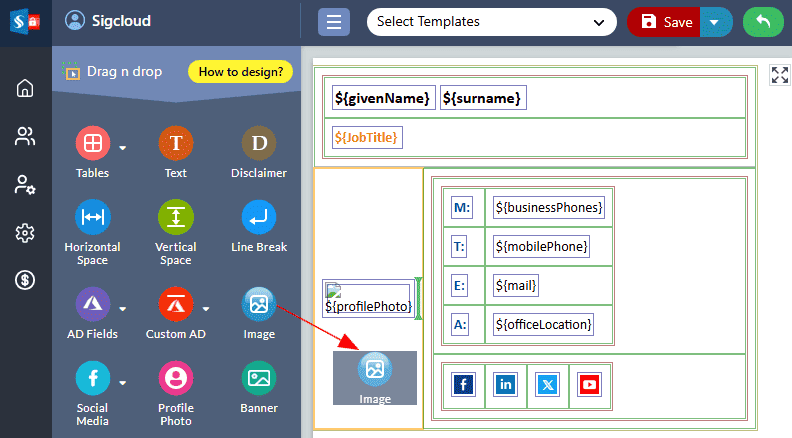792x438 pixels.
Task: Insert a Line Break element
Action: [x=259, y=217]
